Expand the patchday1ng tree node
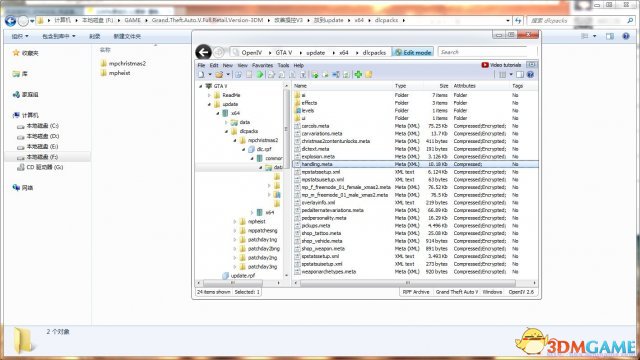 (235, 240)
